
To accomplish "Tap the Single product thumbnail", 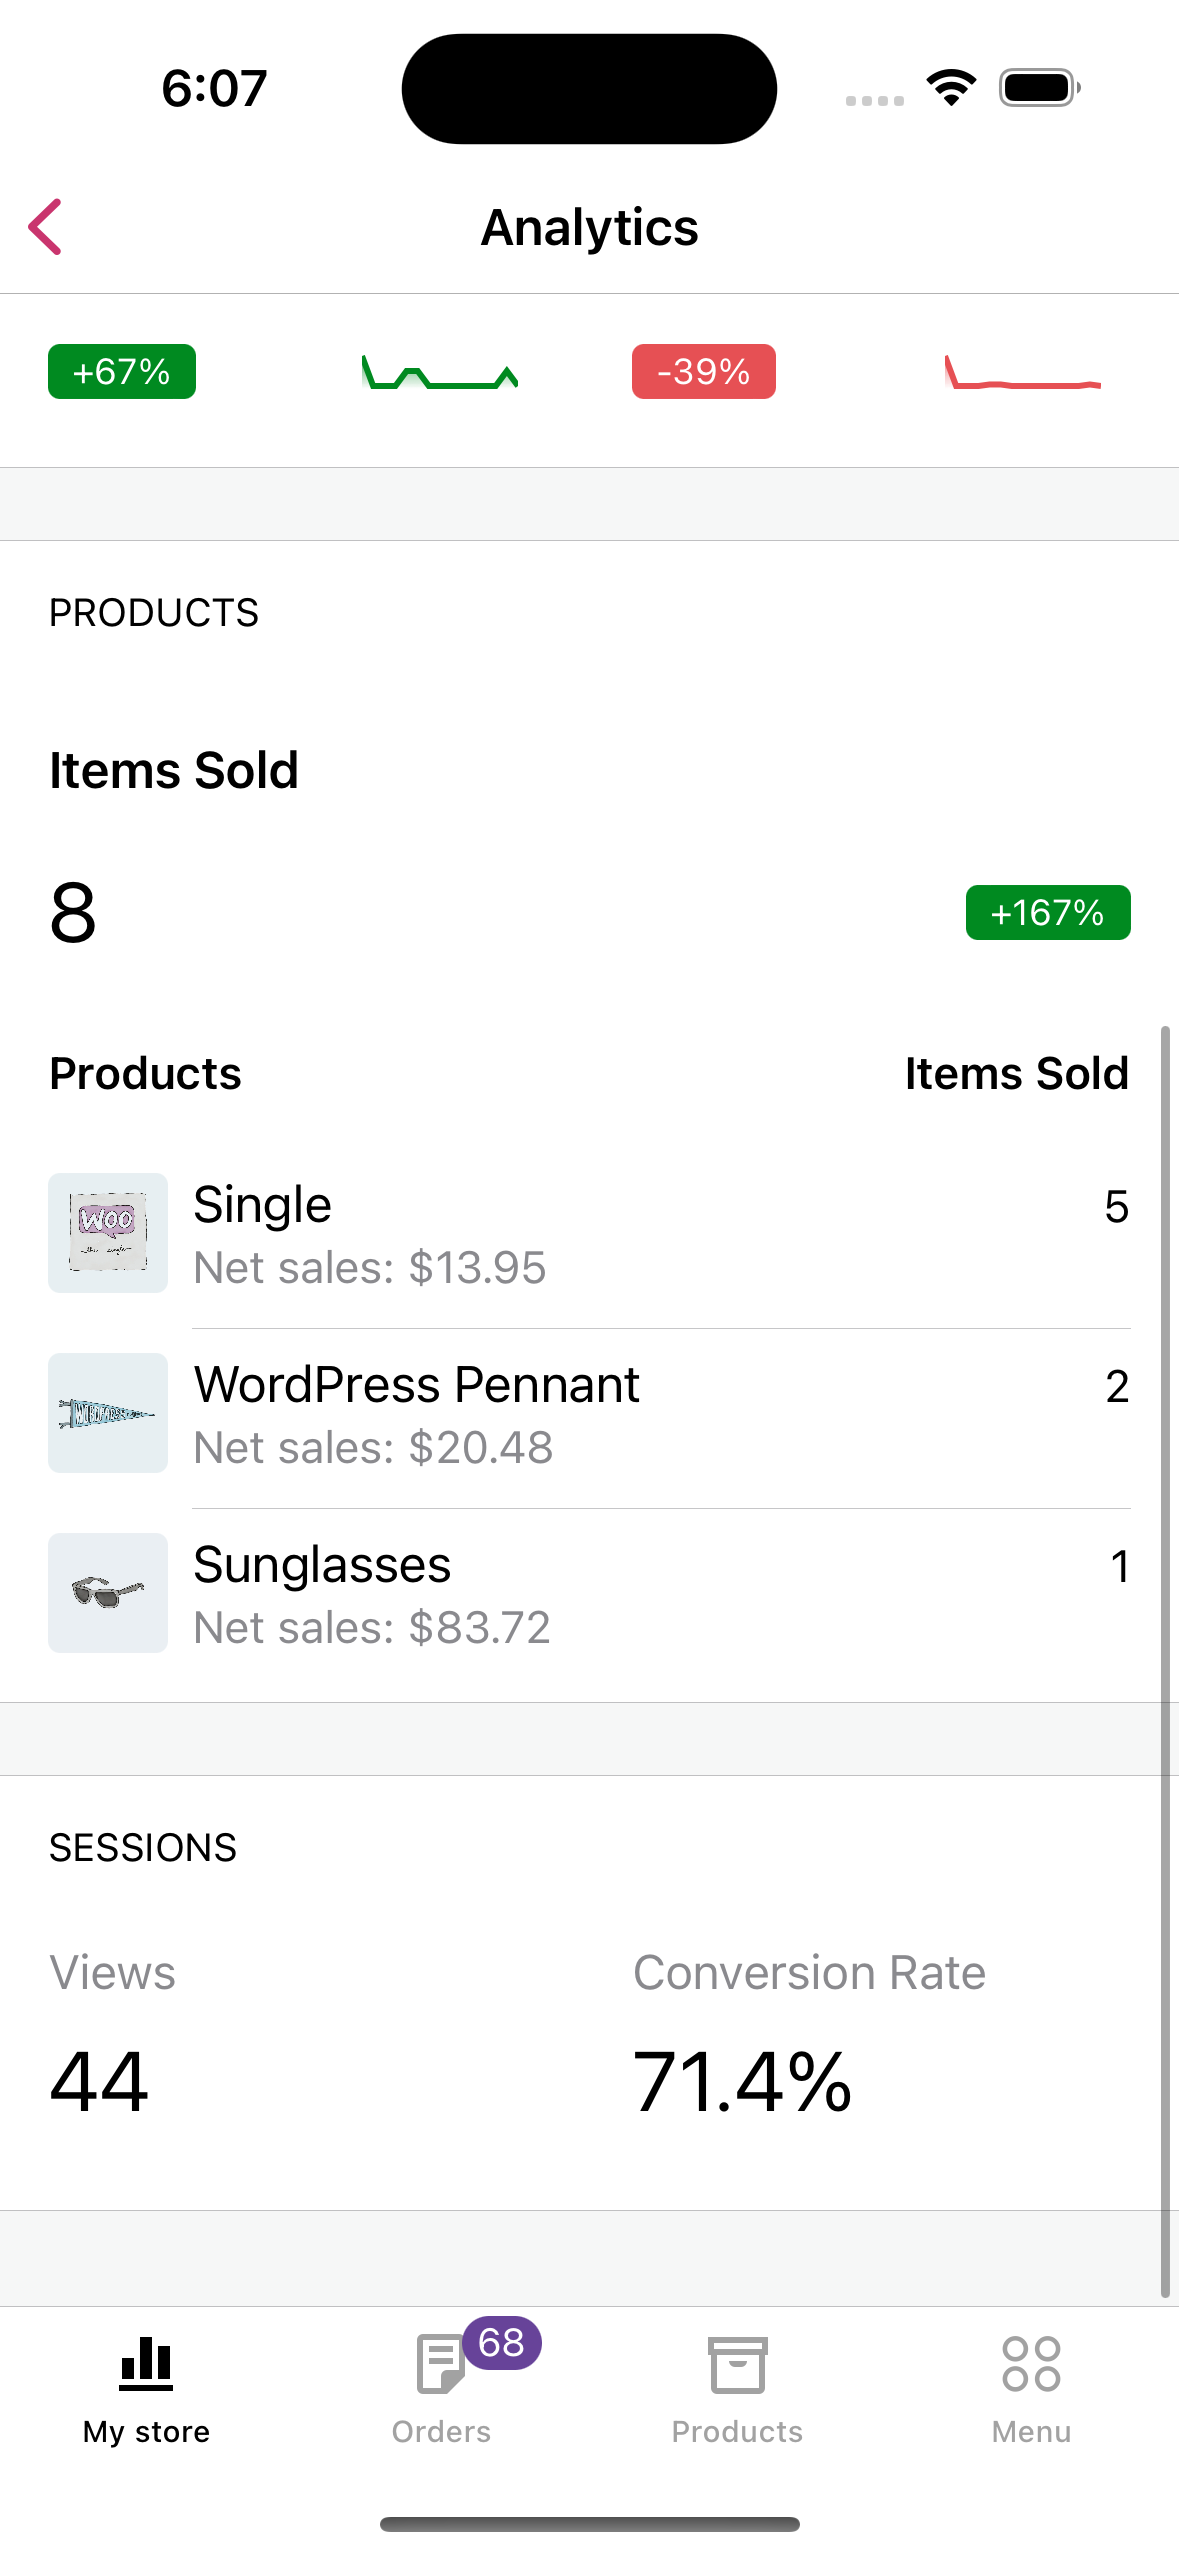I will click(108, 1232).
